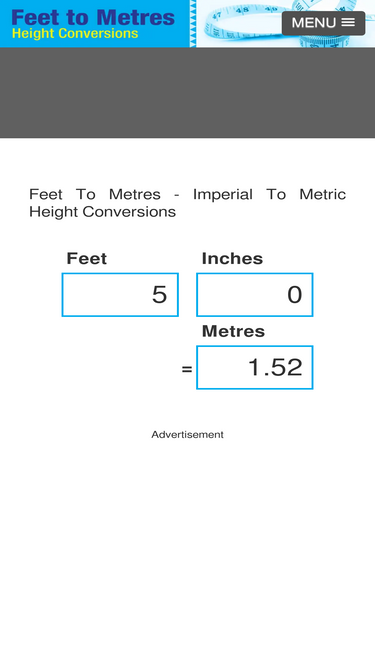Click the Feet label above the box
This screenshot has height=667, width=375.
tap(87, 259)
